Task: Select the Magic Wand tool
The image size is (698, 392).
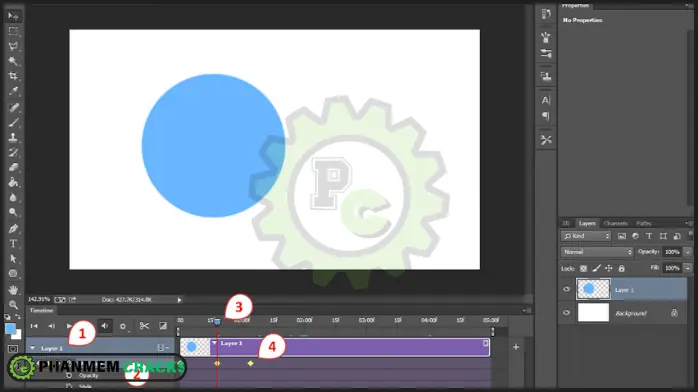Action: coord(13,61)
